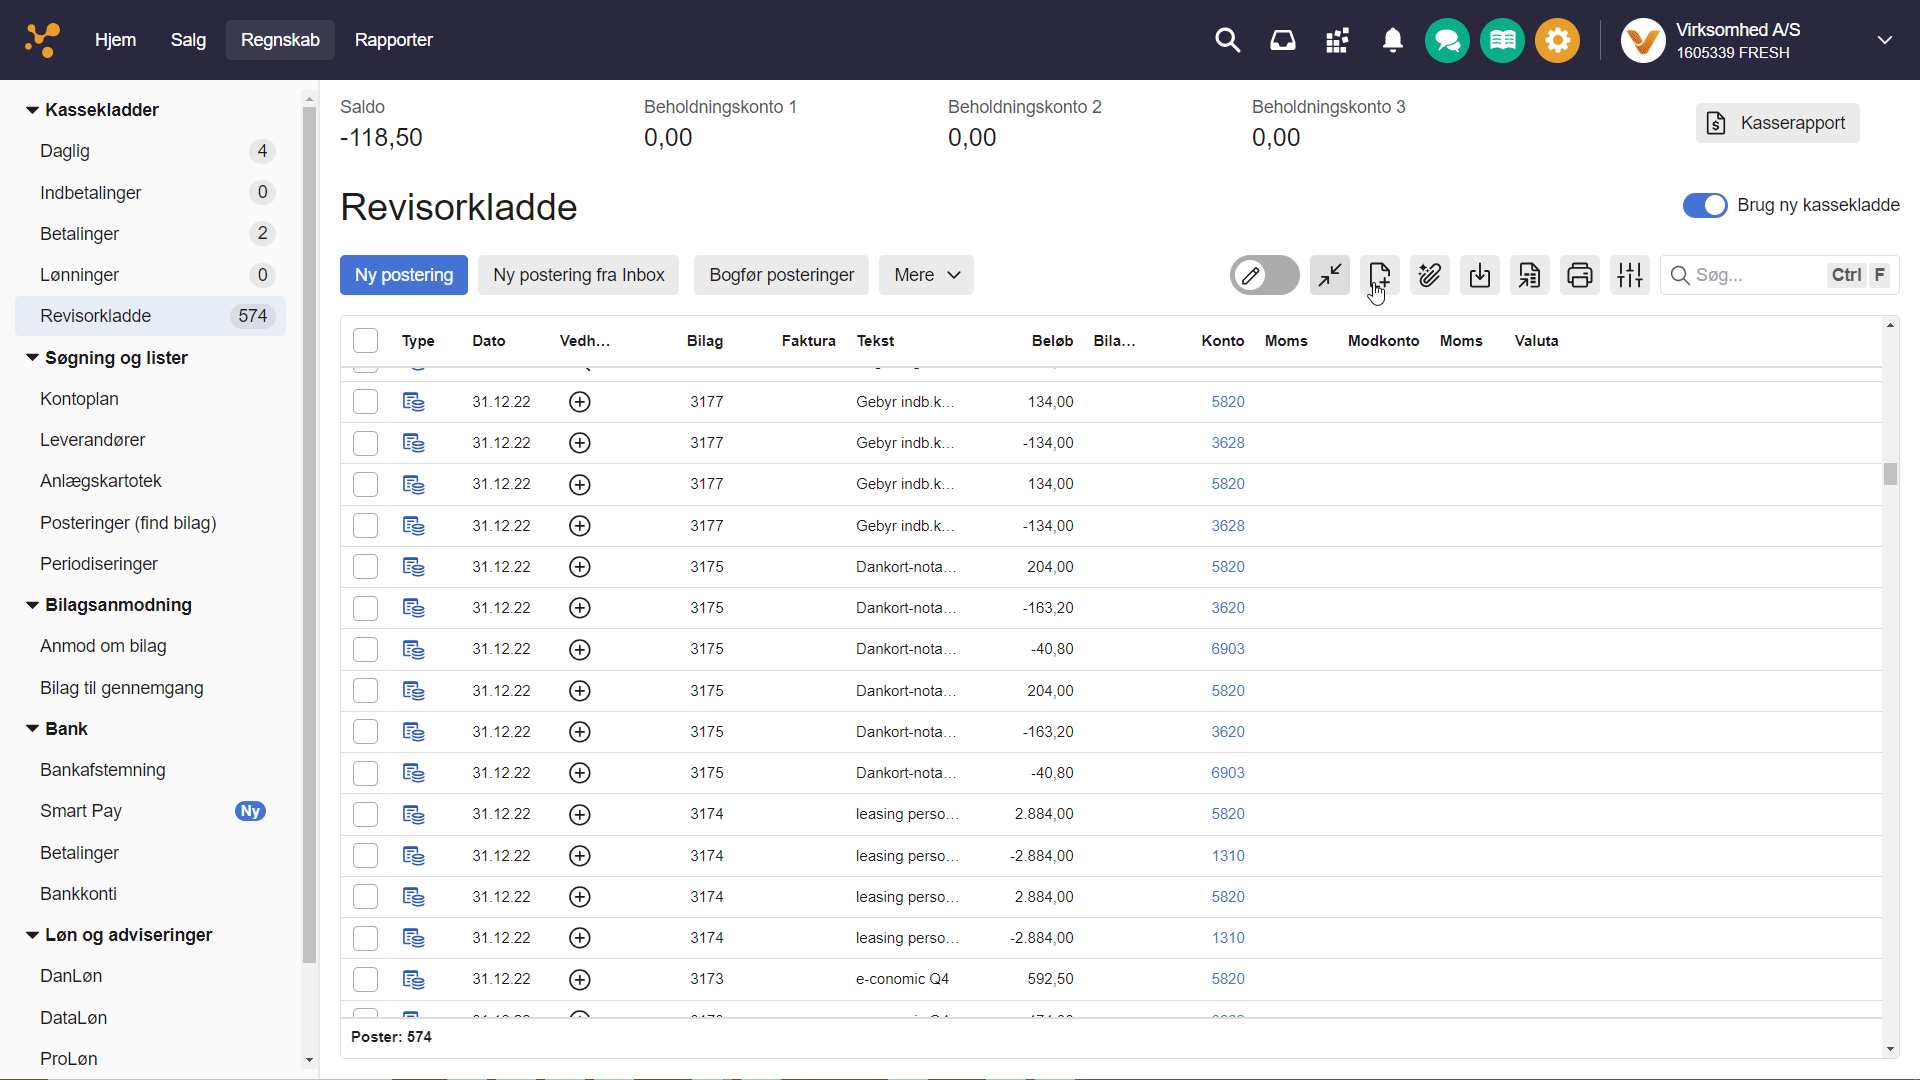This screenshot has width=1920, height=1080.
Task: Toggle the pencil edit mode switch
Action: coord(1263,275)
